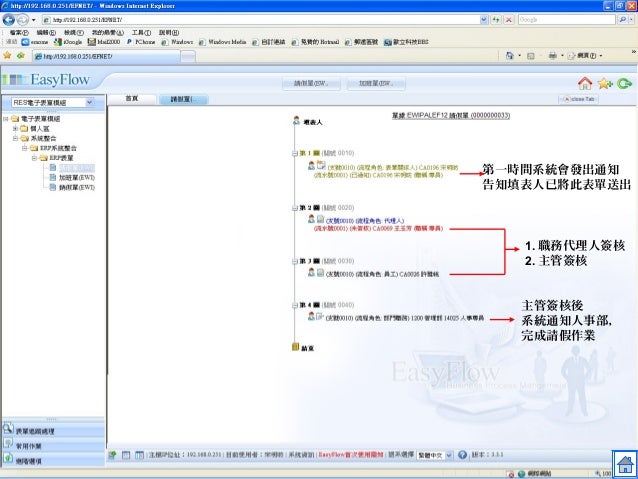Viewport: 638px width, 479px height.
Task: Click the first status bar icon at bottom
Action: pyautogui.click(x=112, y=455)
